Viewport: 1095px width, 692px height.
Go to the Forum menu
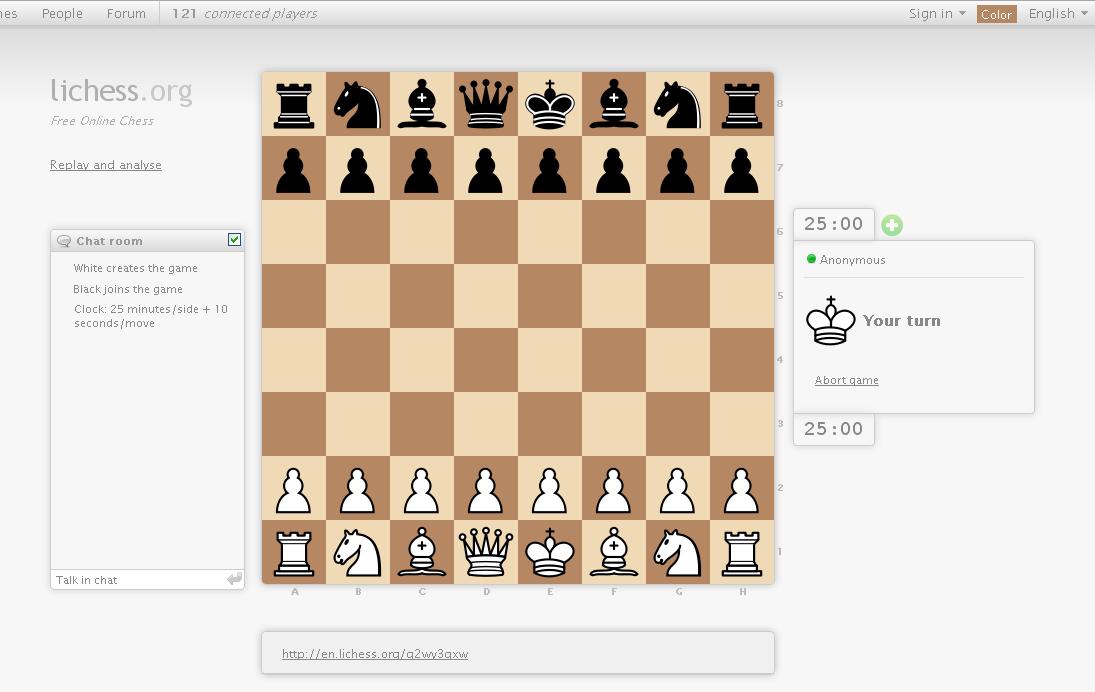point(126,13)
